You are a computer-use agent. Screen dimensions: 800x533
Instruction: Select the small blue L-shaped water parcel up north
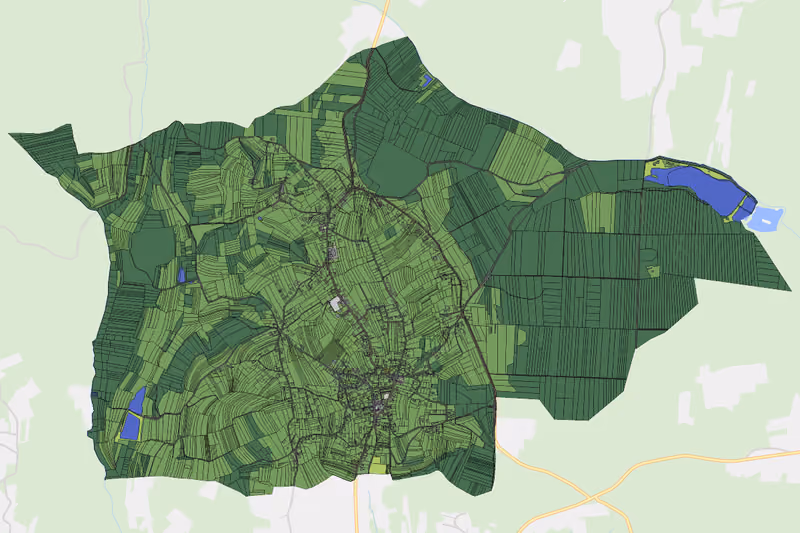(x=426, y=81)
